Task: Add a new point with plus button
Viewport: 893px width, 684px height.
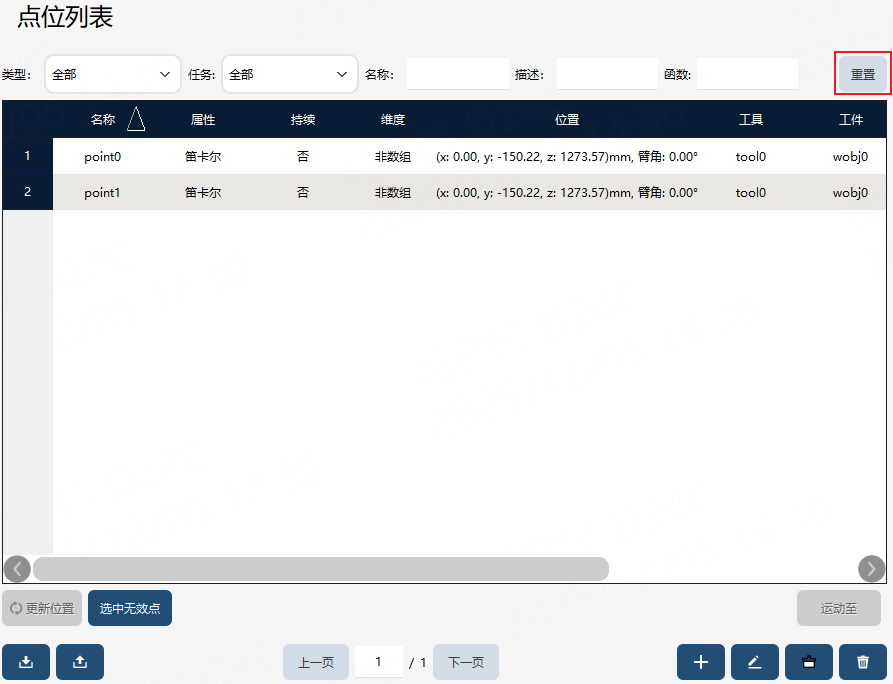Action: (x=701, y=662)
